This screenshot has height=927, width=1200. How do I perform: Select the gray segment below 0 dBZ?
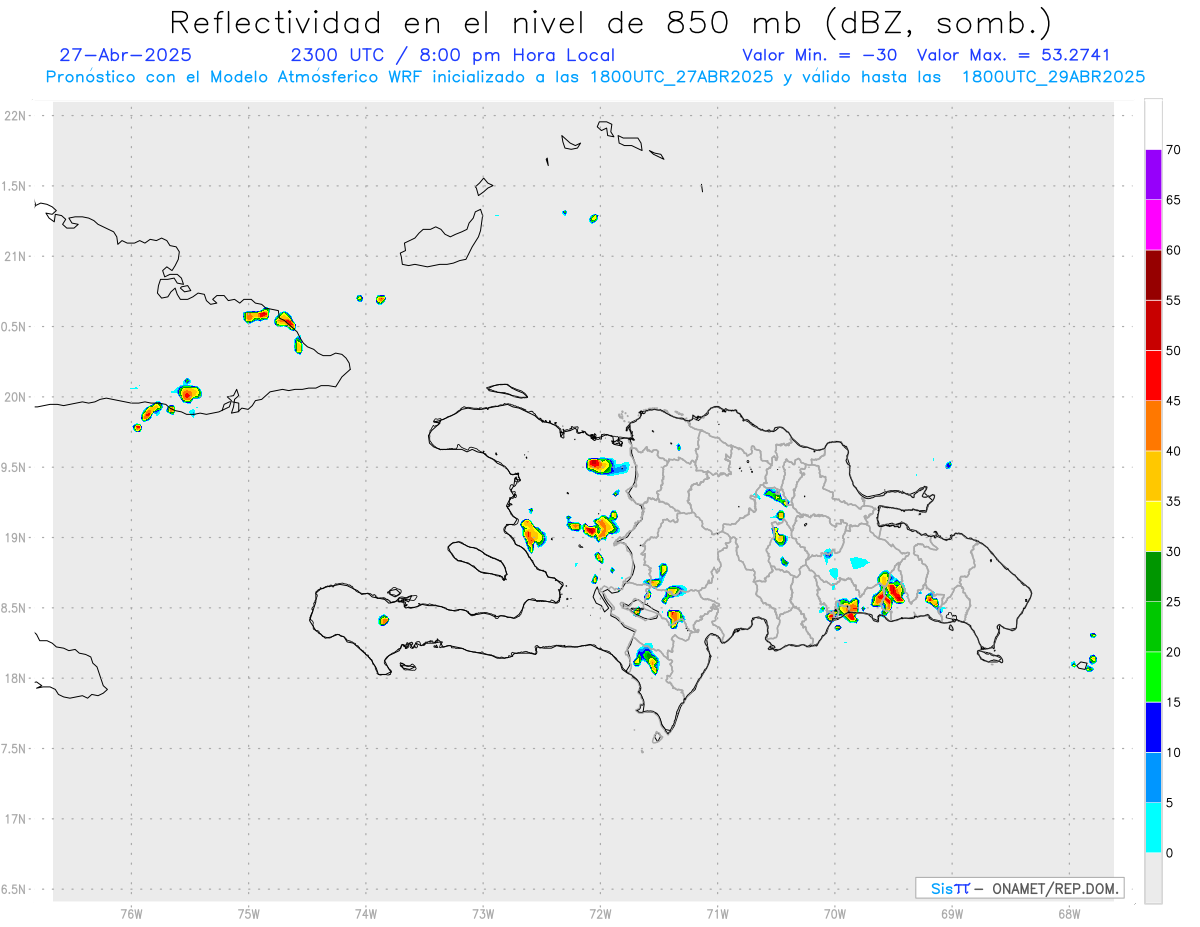(x=1153, y=878)
